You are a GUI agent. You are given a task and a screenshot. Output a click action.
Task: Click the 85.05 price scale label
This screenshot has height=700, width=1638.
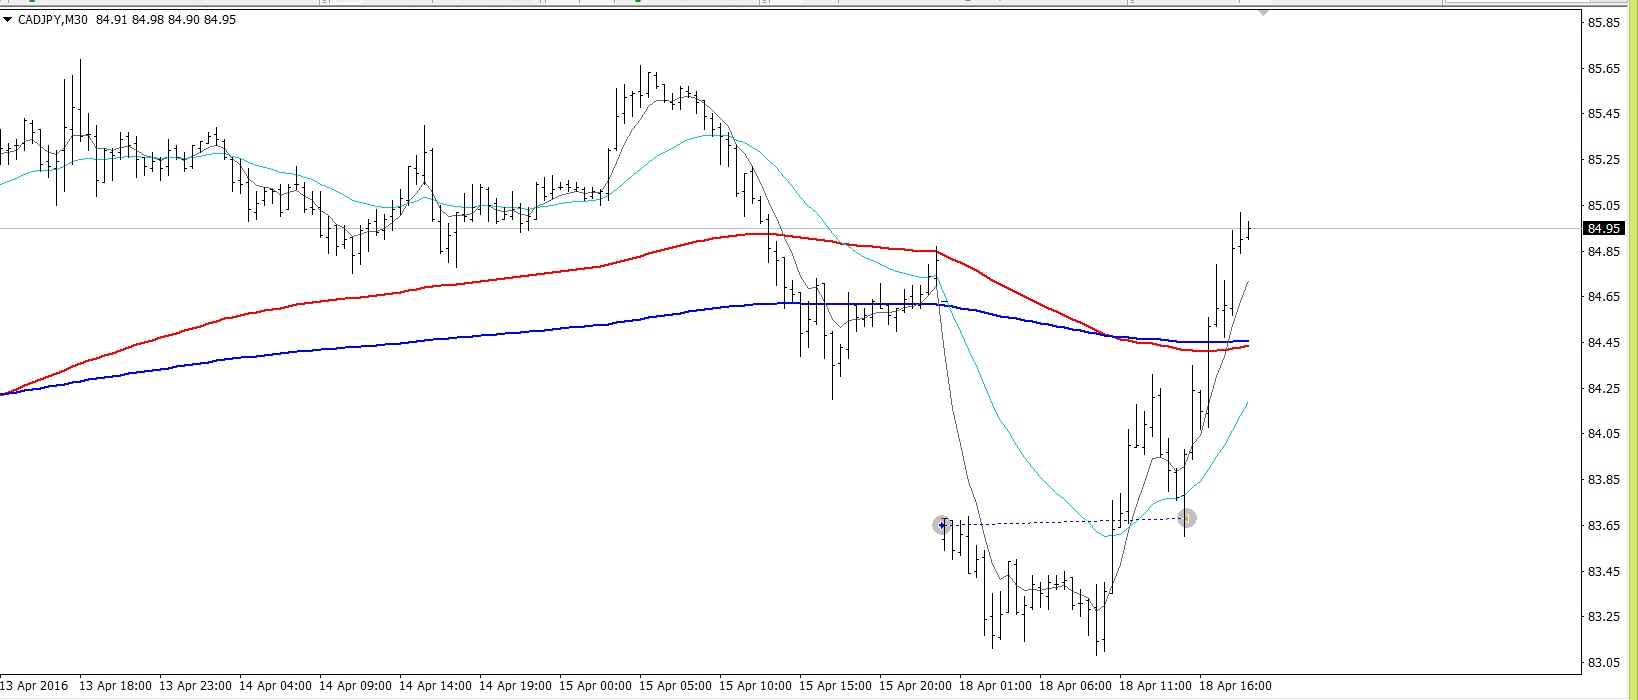pyautogui.click(x=1604, y=206)
